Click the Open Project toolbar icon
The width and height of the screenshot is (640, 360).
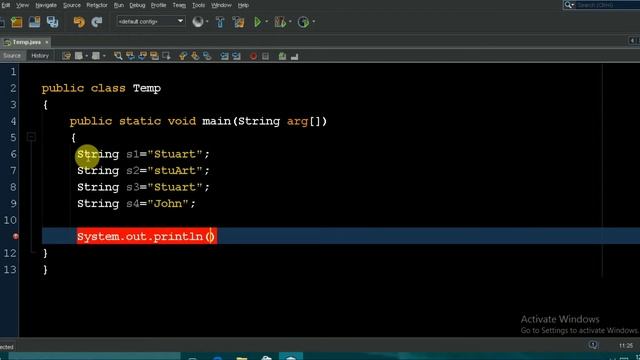tap(34, 22)
